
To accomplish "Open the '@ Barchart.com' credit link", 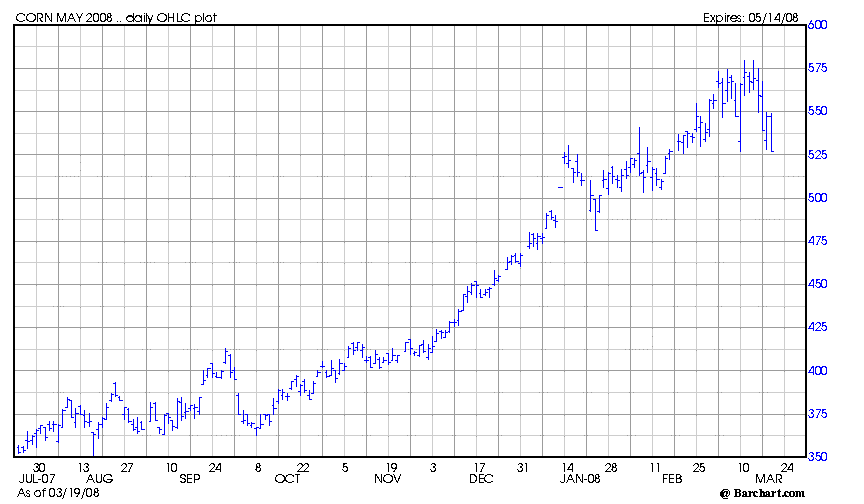I will pos(762,493).
